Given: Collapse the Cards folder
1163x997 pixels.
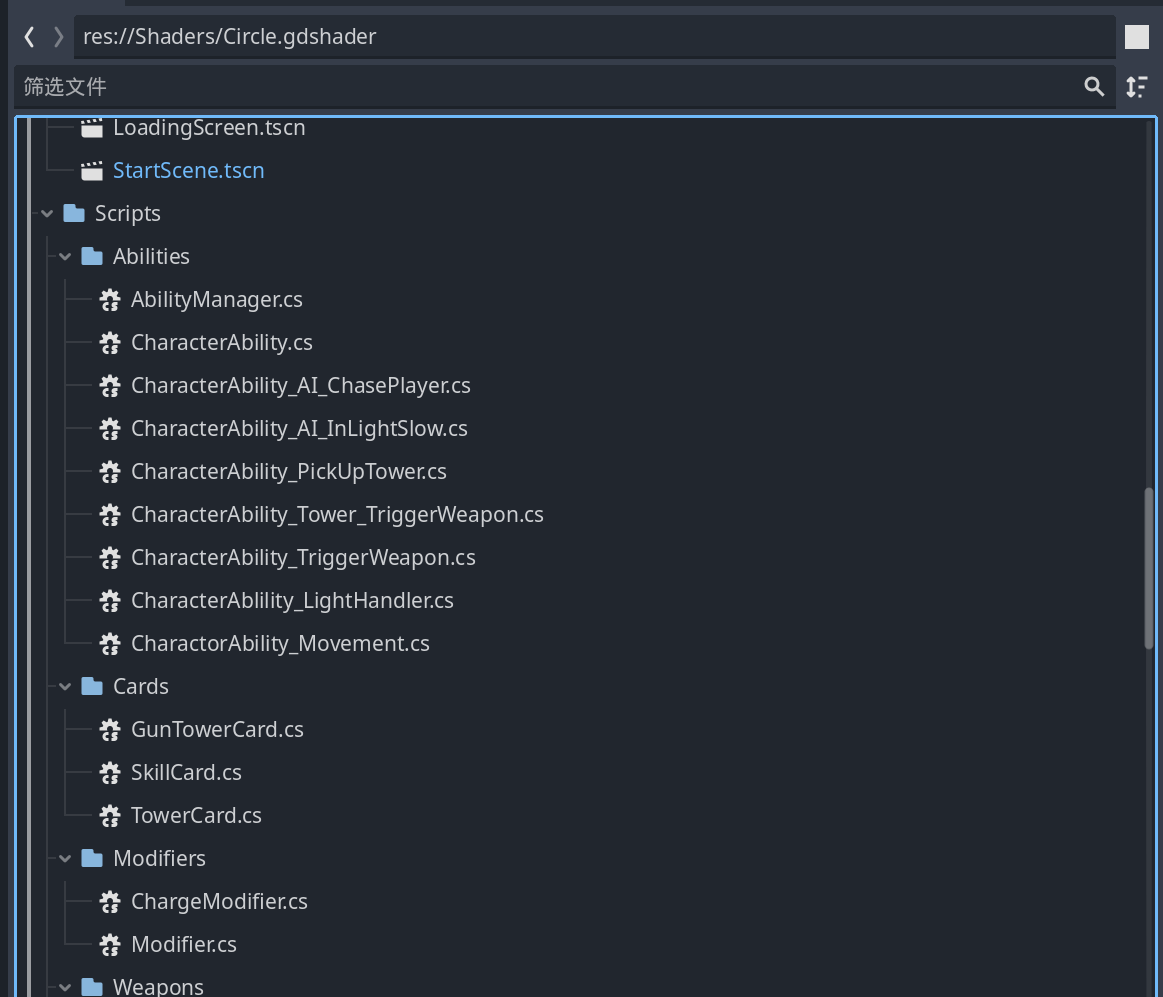Looking at the screenshot, I should point(65,687).
